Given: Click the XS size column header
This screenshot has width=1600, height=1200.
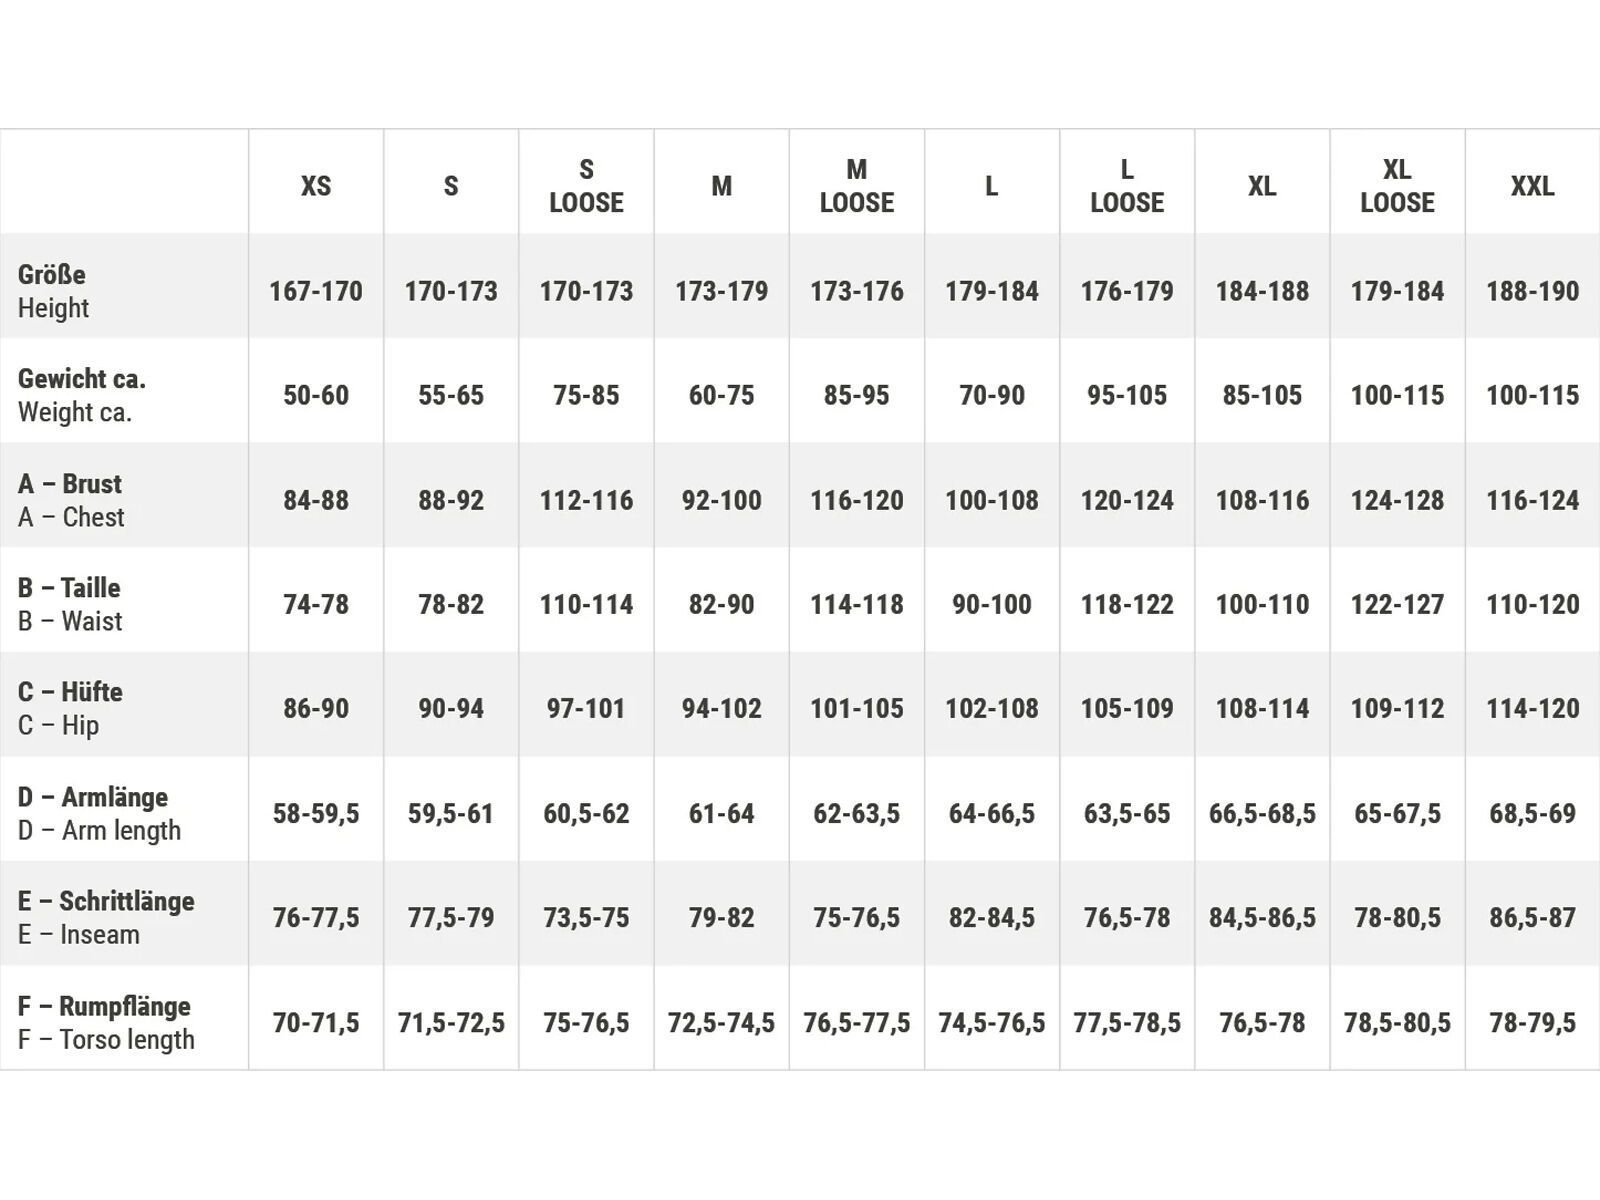Looking at the screenshot, I should coord(316,186).
